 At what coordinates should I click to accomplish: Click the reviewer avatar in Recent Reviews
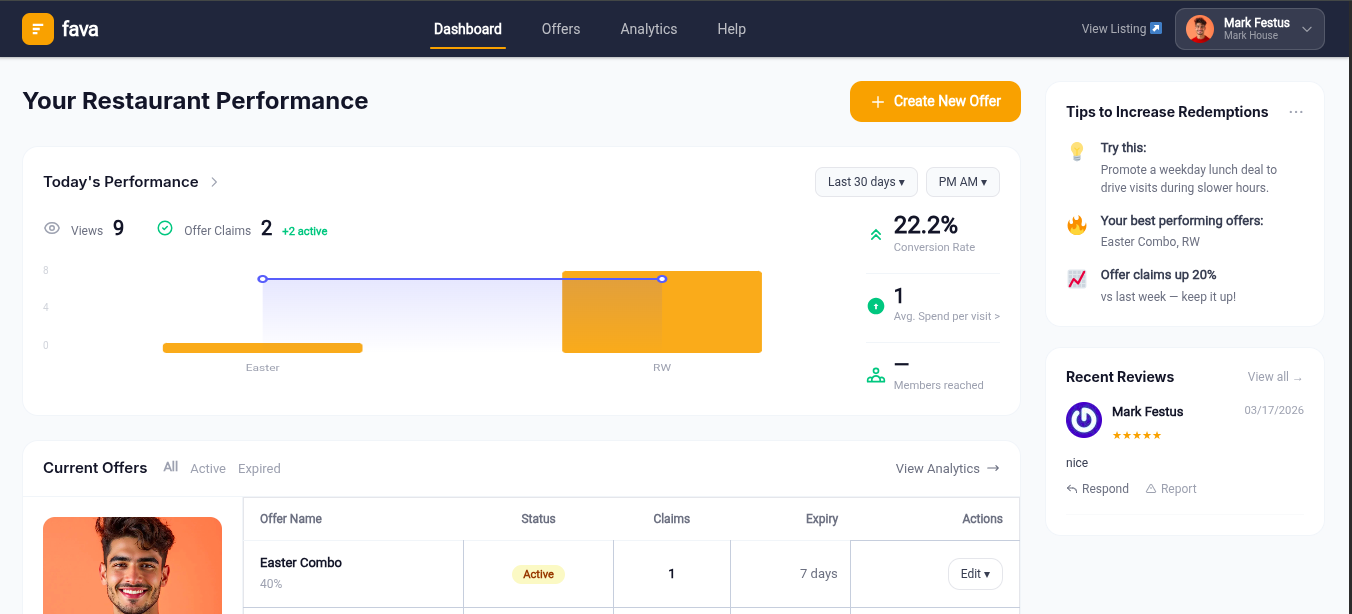click(x=1084, y=420)
